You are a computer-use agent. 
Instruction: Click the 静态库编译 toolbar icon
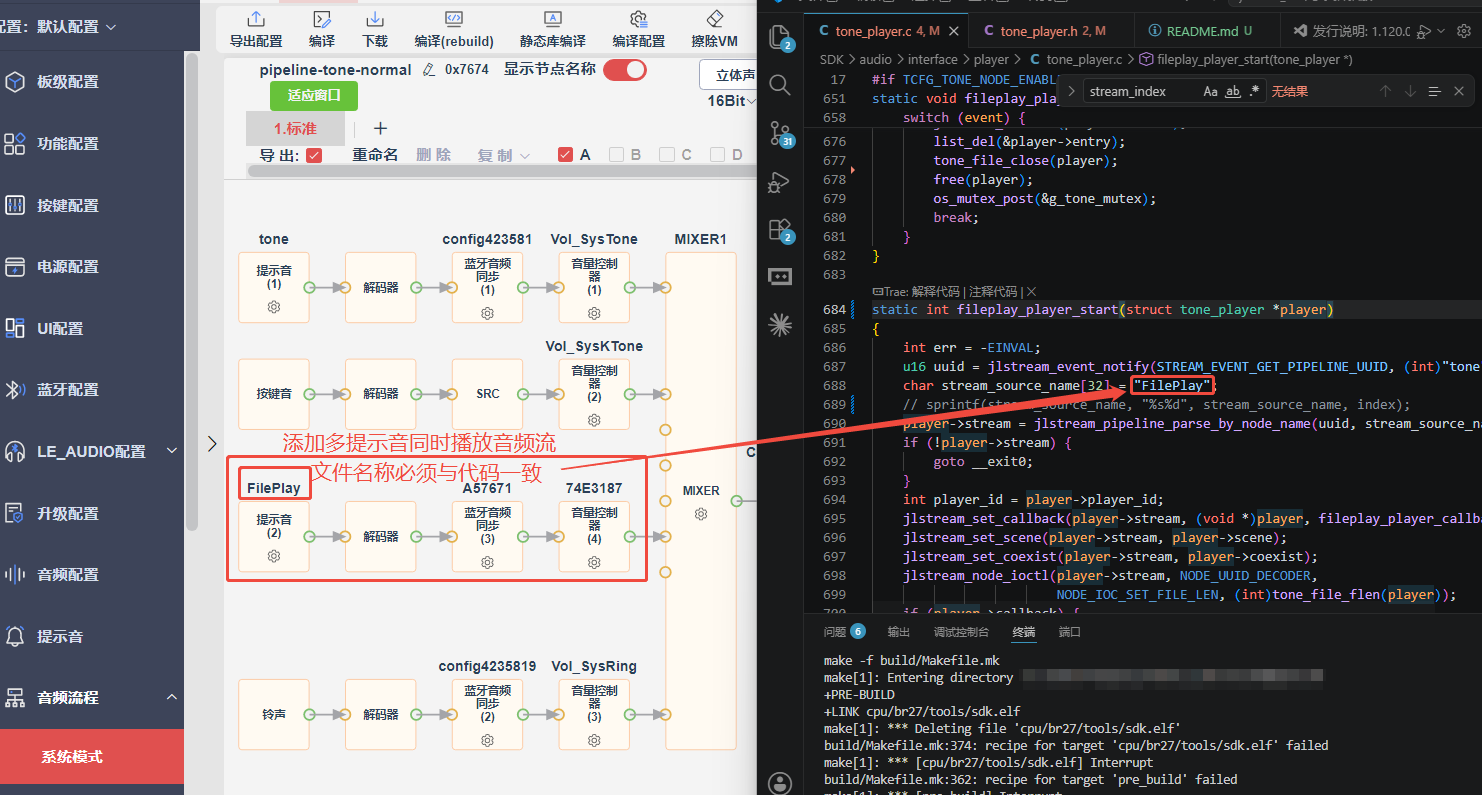552,18
